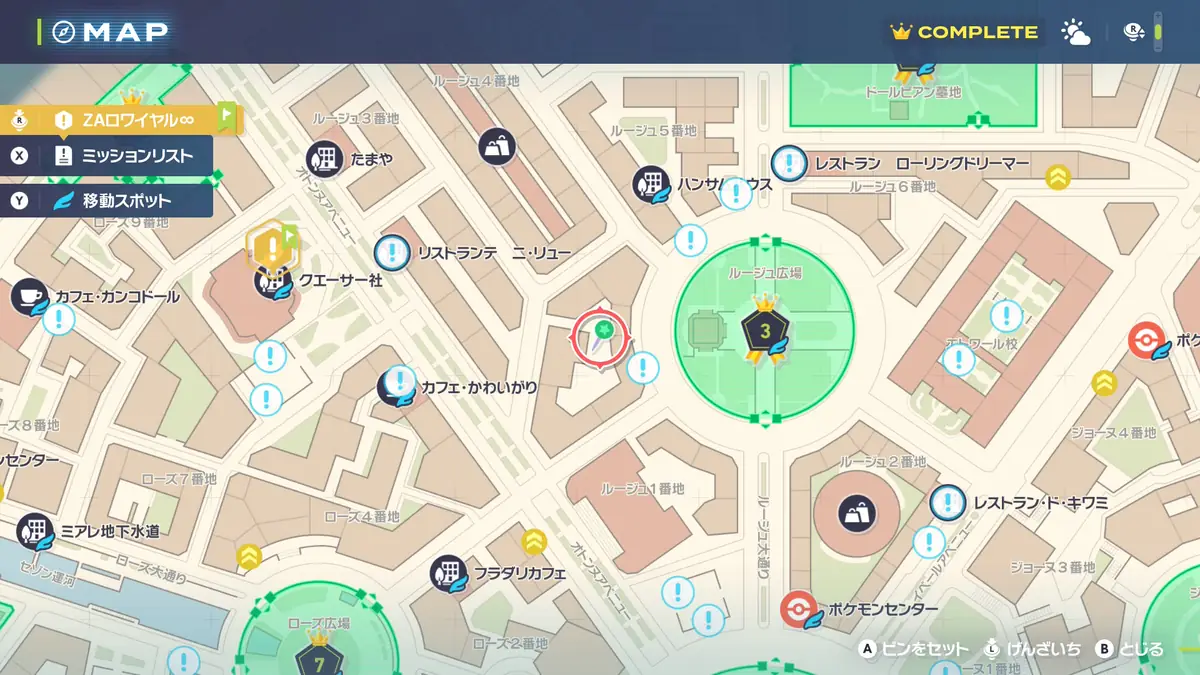This screenshot has width=1200, height=675.
Task: Click the ミアレ地下水道 building icon
Action: click(x=37, y=530)
